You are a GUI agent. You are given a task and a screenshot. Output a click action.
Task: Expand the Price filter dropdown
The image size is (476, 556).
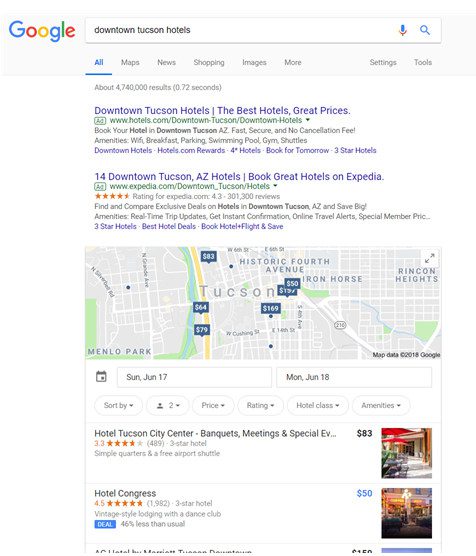(x=213, y=405)
